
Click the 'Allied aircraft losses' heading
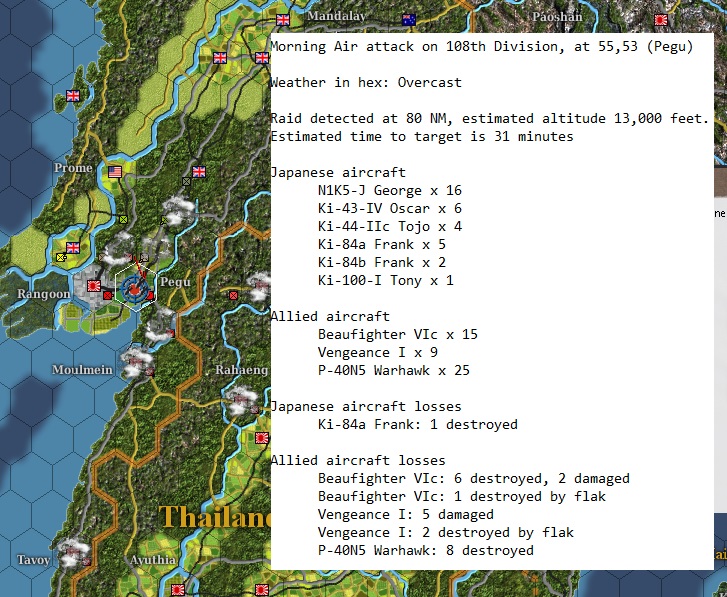358,460
